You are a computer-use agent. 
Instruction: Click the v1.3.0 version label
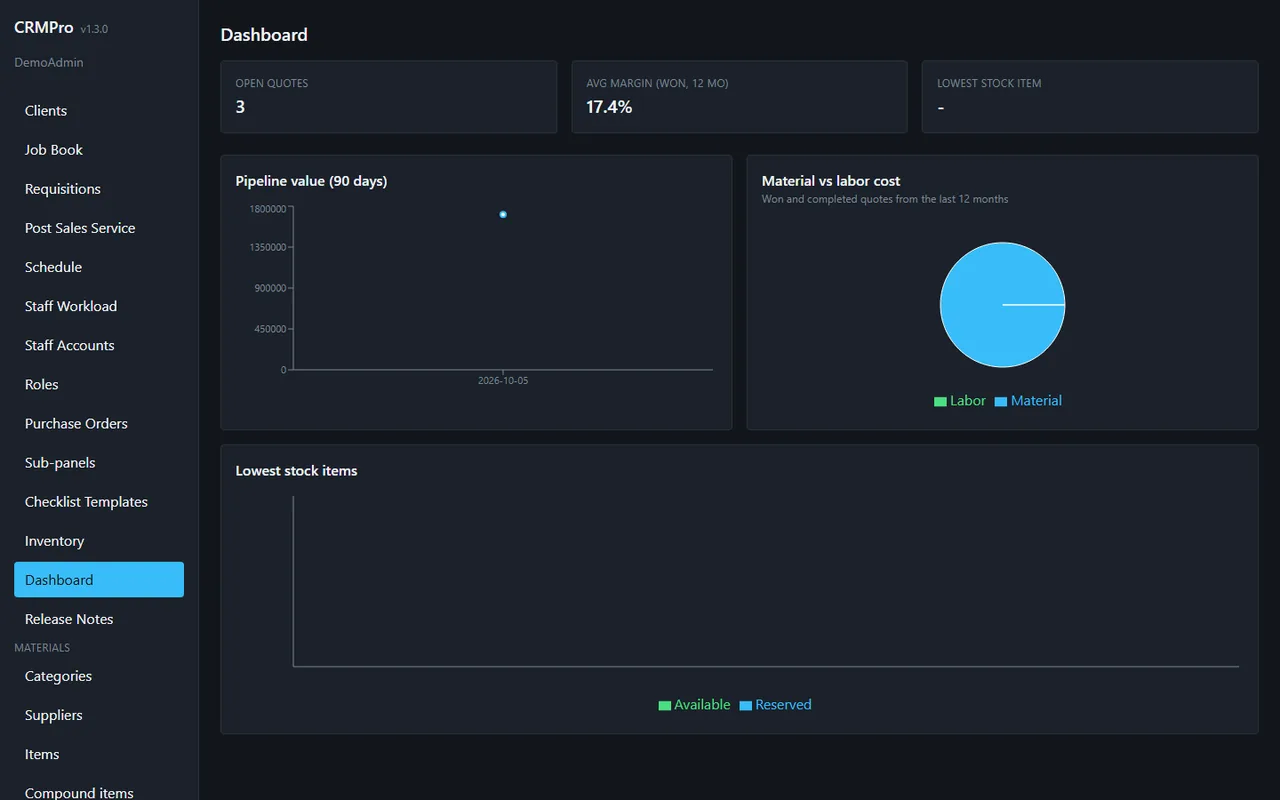click(94, 29)
